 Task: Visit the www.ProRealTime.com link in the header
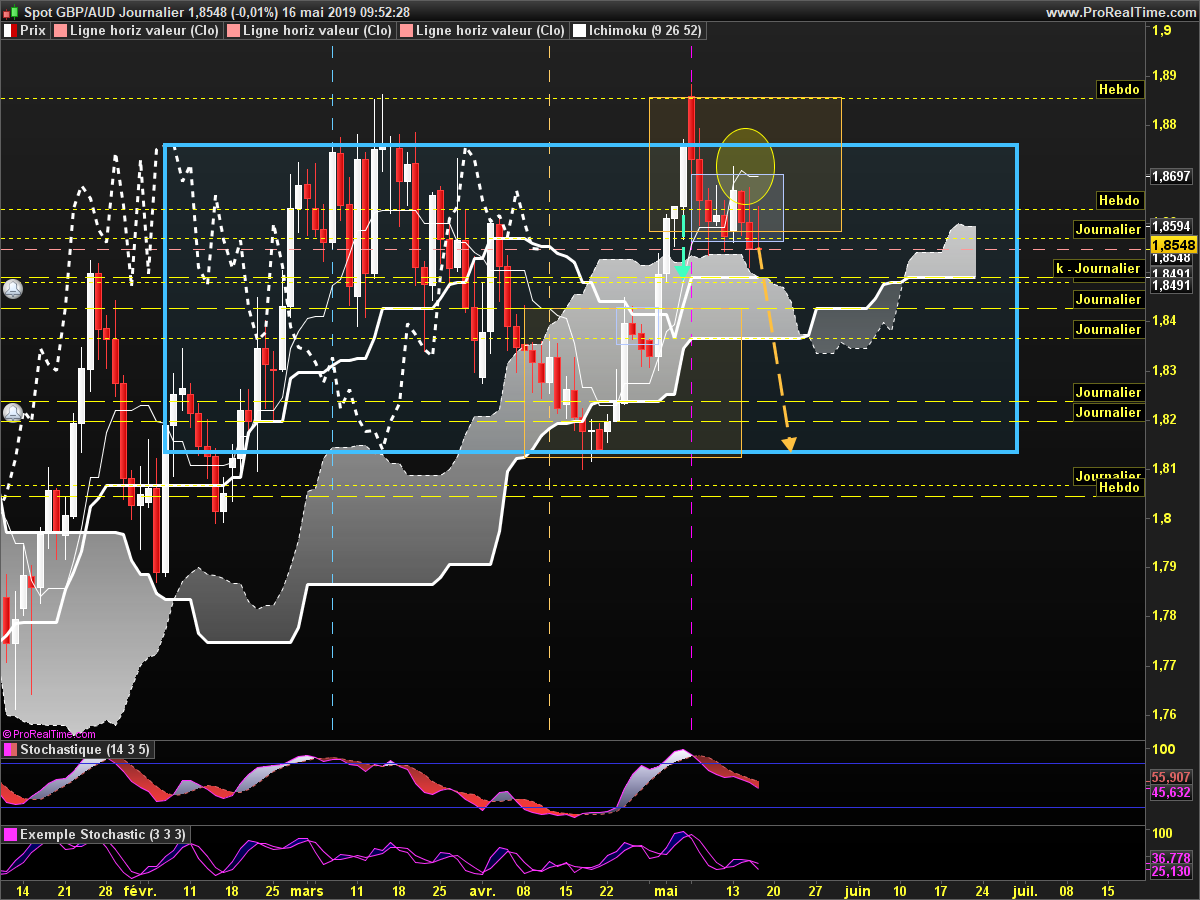point(1121,12)
